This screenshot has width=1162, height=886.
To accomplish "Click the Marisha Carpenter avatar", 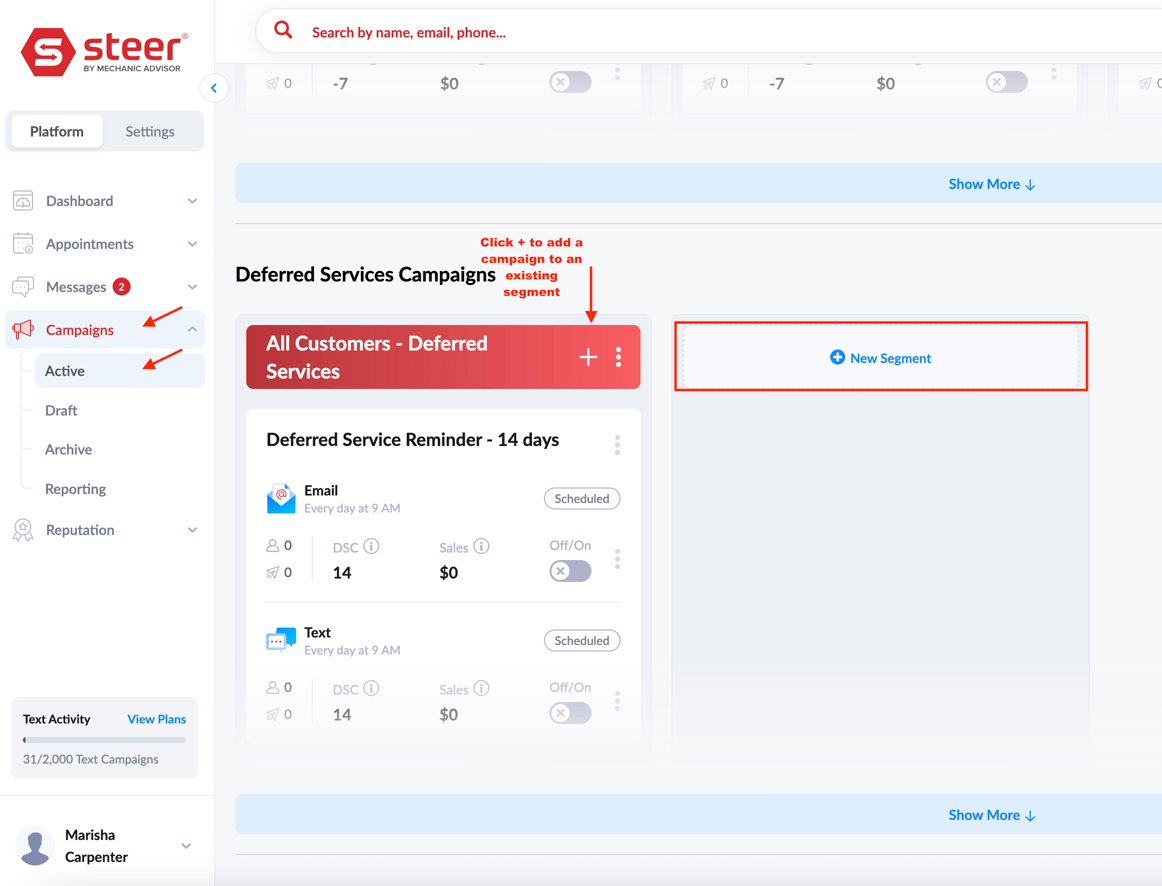I will [35, 846].
